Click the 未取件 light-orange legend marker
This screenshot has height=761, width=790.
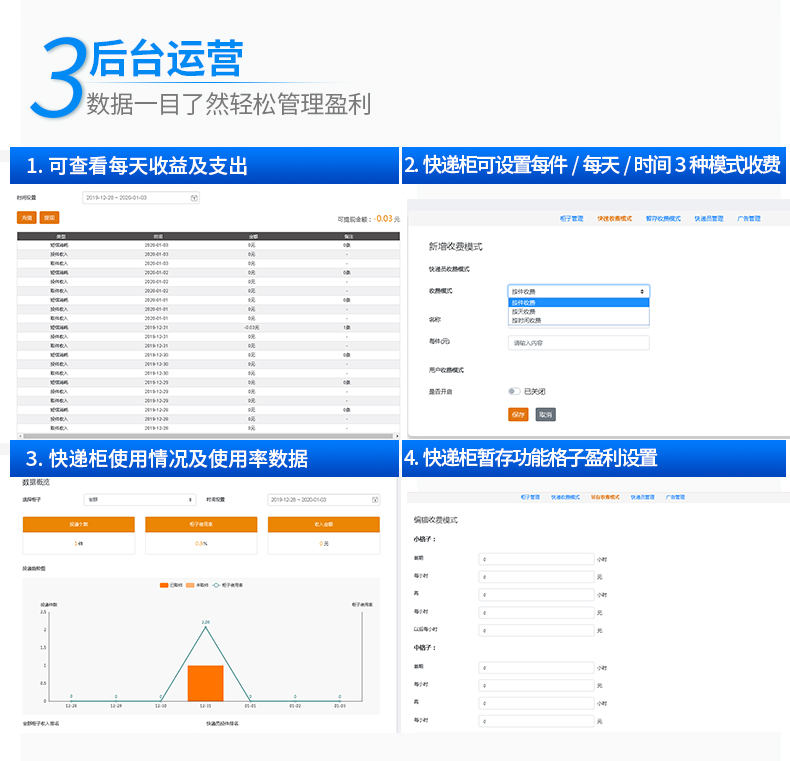pyautogui.click(x=192, y=585)
